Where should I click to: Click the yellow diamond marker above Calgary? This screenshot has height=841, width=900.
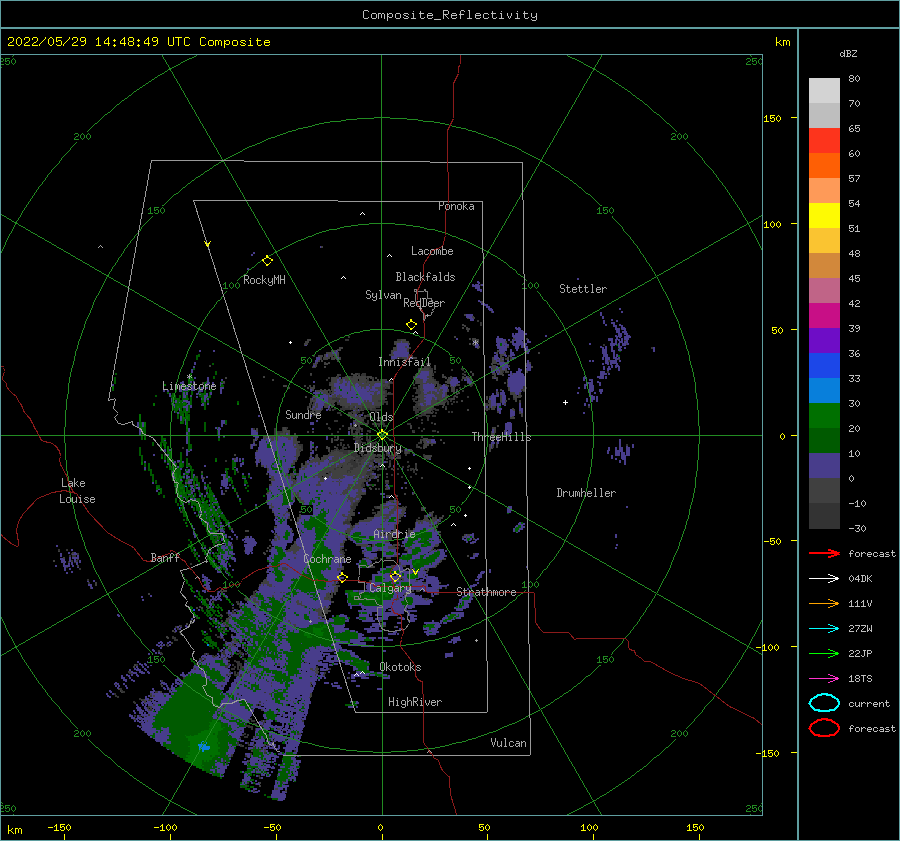click(395, 576)
